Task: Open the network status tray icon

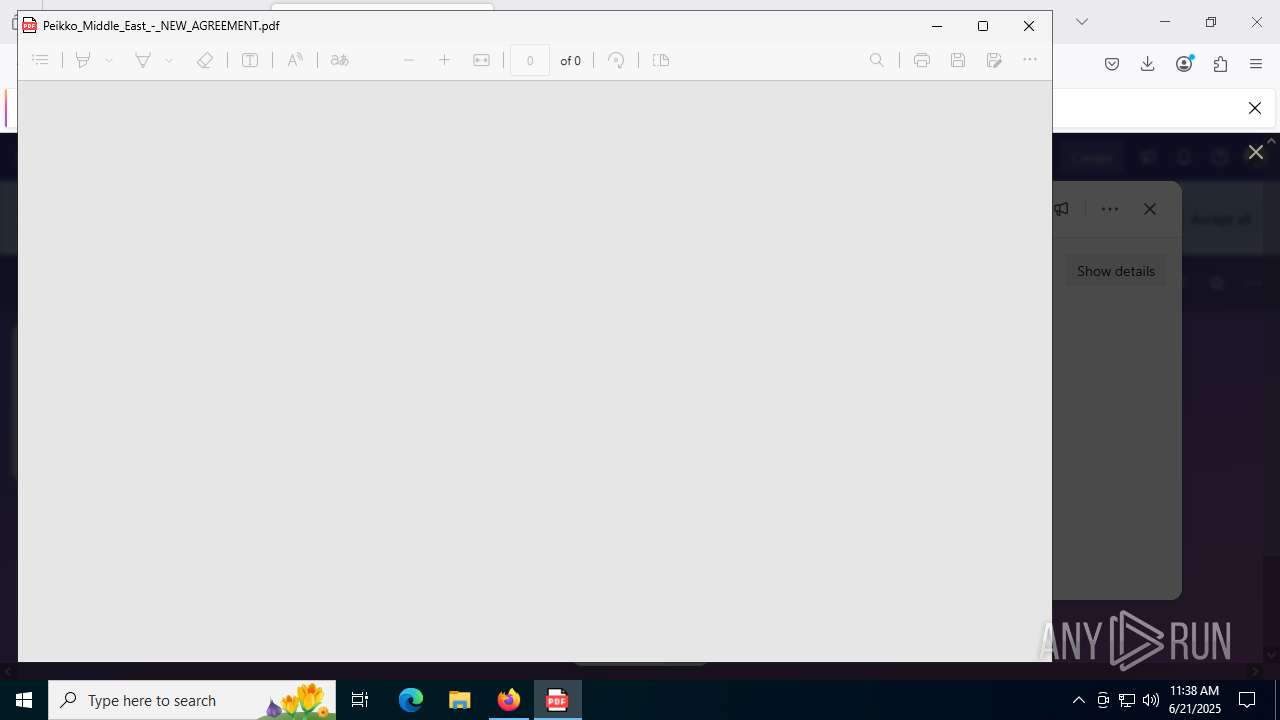Action: click(1127, 700)
